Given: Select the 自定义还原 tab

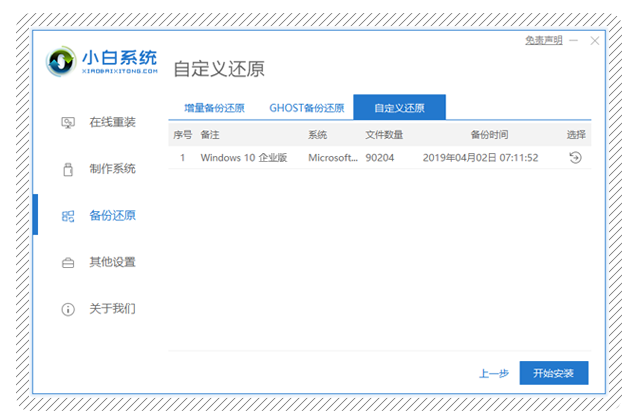Looking at the screenshot, I should (x=399, y=108).
